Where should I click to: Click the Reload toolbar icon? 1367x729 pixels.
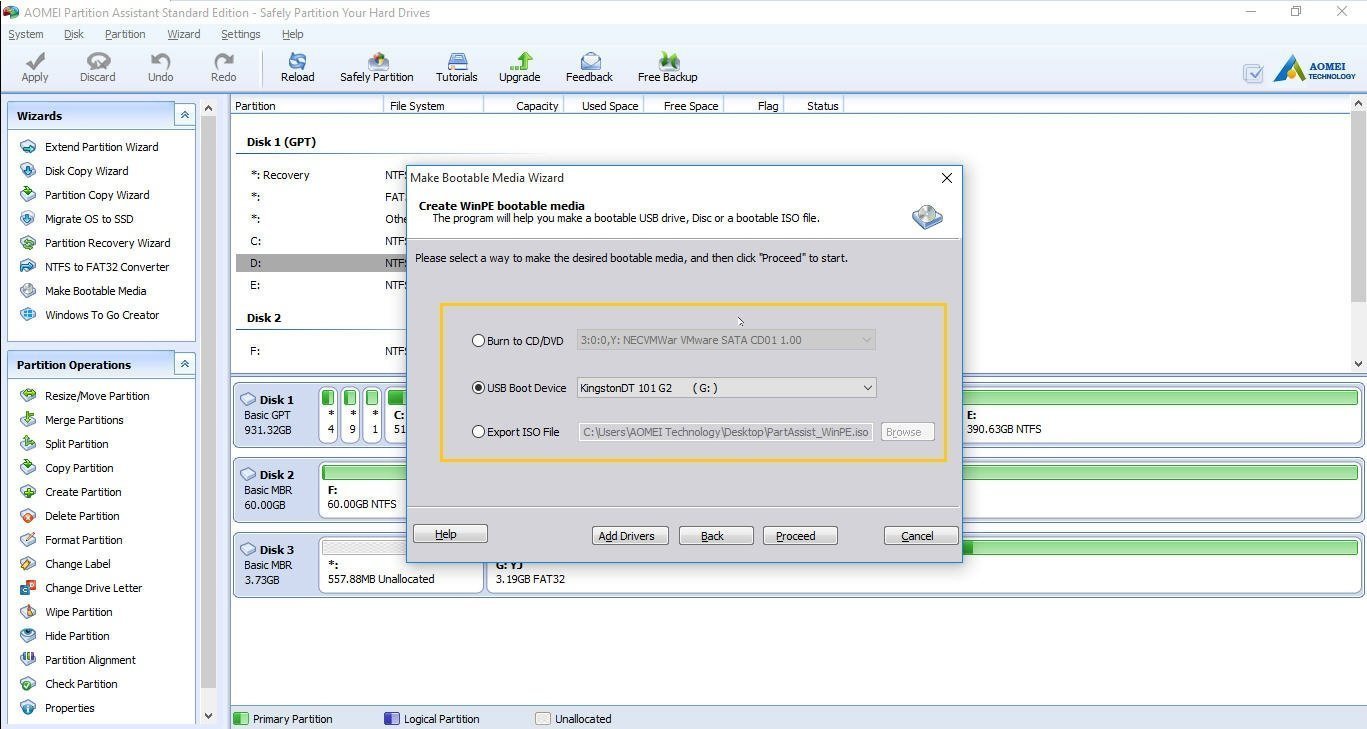coord(297,67)
